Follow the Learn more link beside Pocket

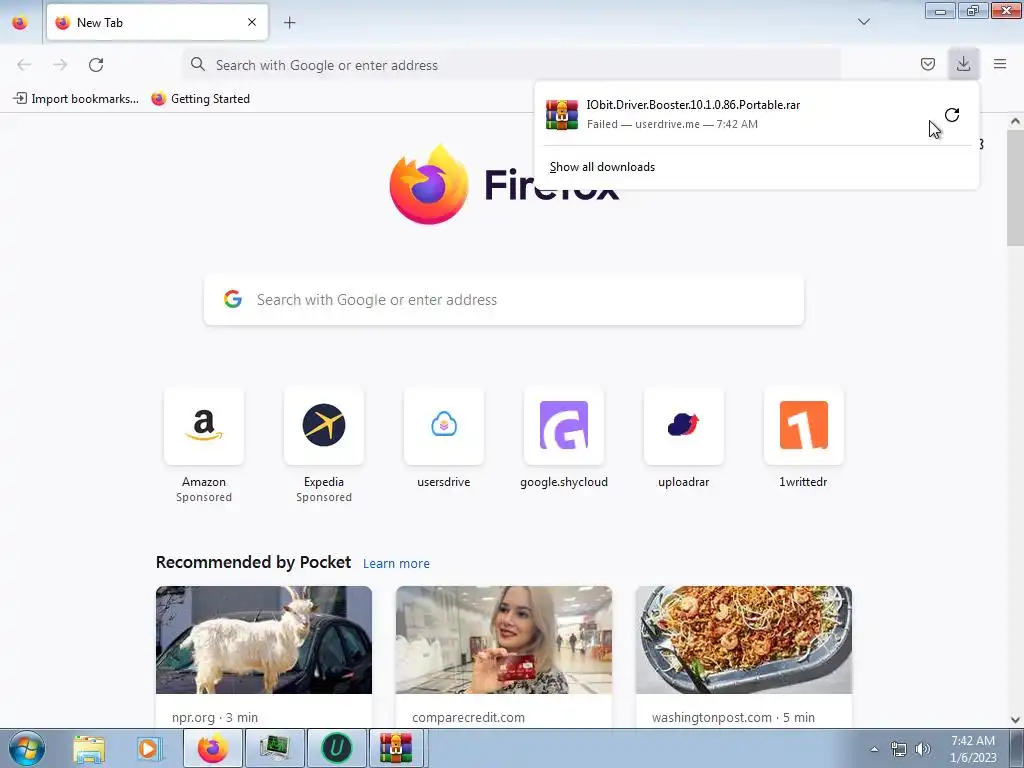pyautogui.click(x=396, y=564)
